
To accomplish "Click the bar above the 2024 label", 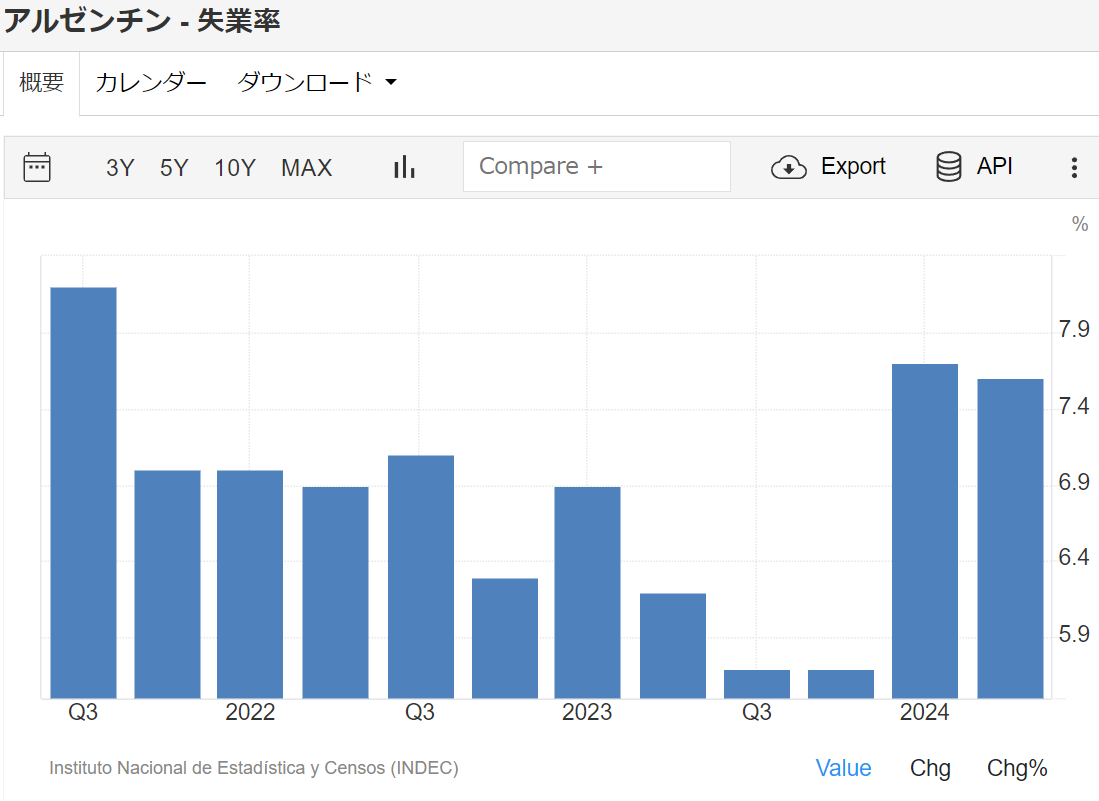I will point(924,530).
